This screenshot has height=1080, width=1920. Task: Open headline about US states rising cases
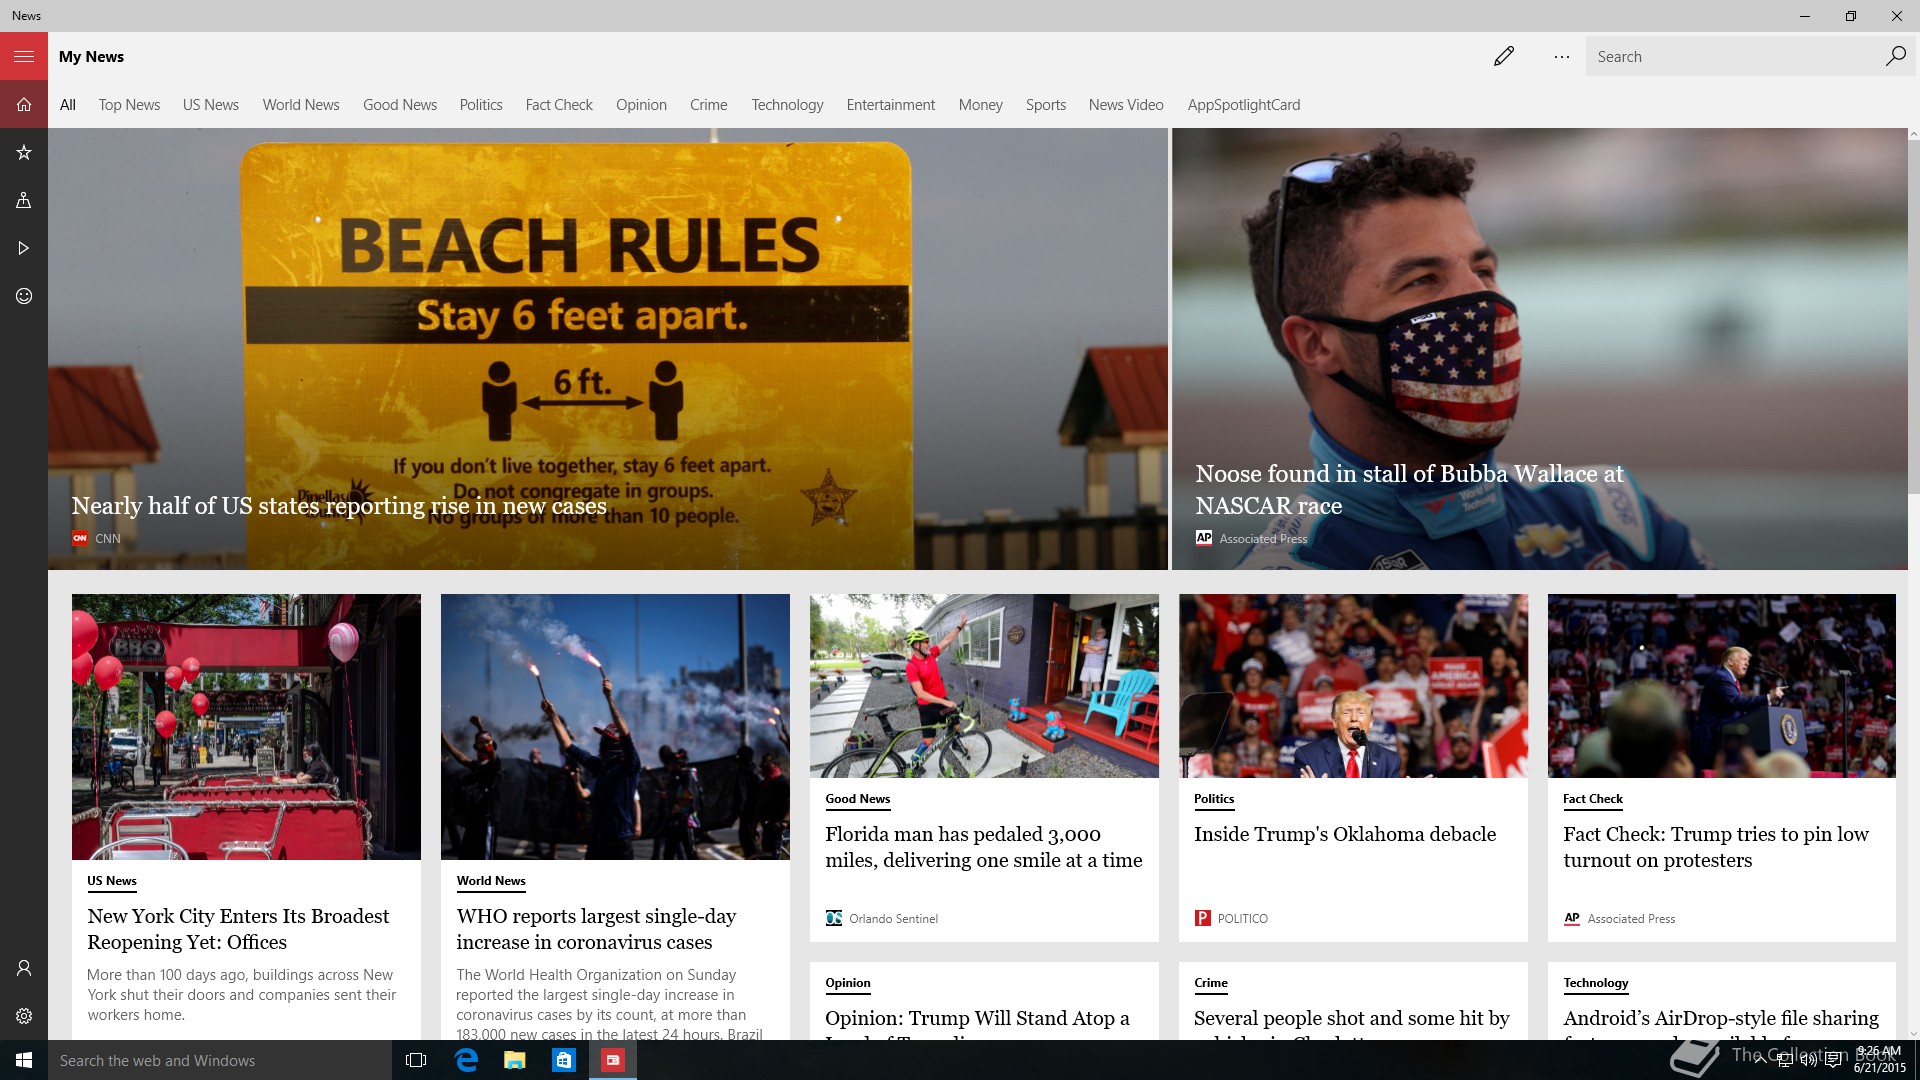point(339,506)
